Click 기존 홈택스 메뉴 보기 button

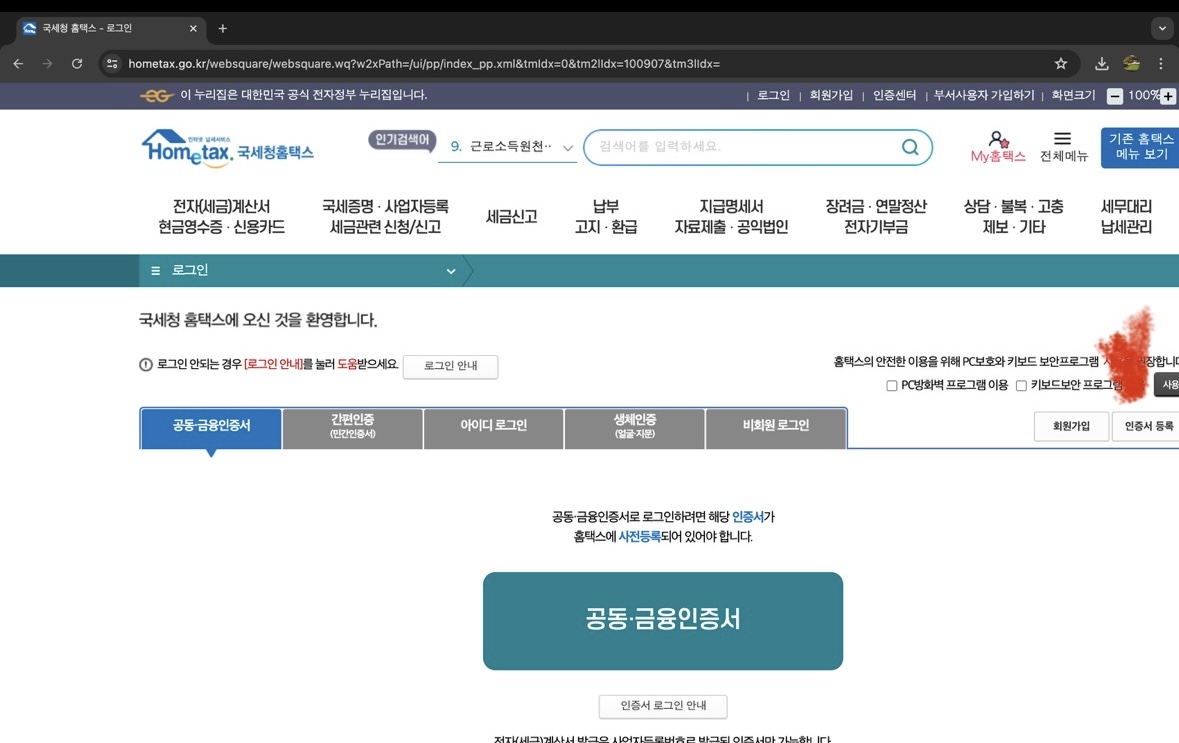(x=1141, y=147)
